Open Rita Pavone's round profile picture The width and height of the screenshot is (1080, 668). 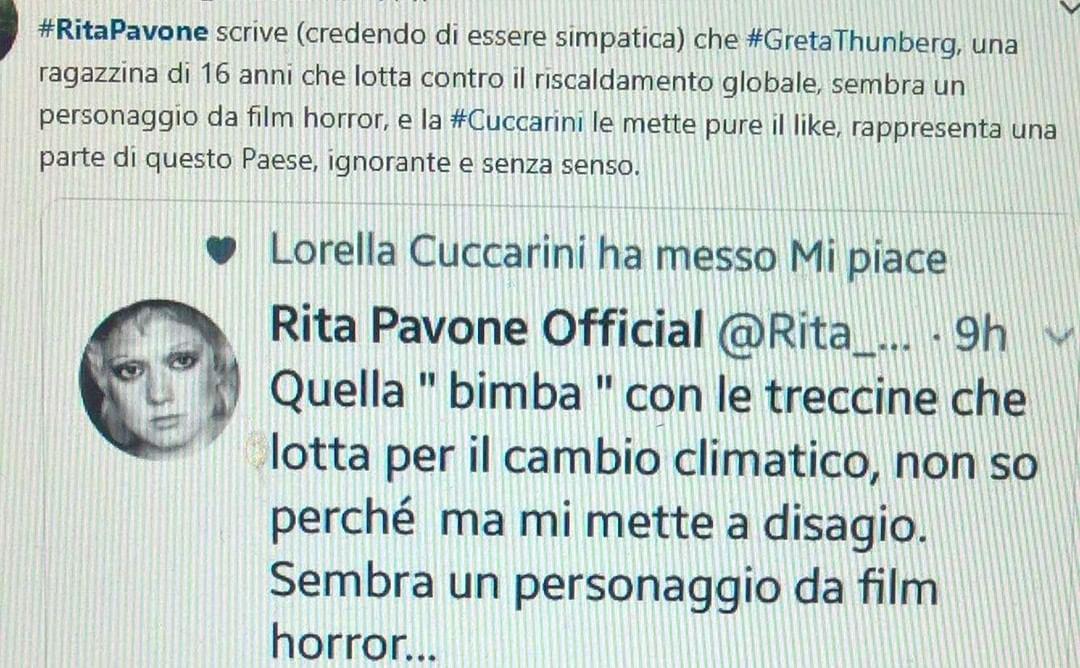pos(160,379)
